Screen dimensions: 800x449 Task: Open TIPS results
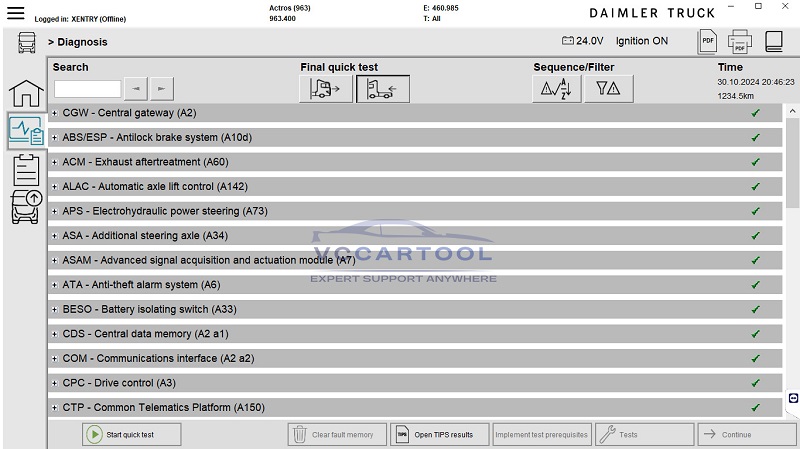(x=440, y=435)
